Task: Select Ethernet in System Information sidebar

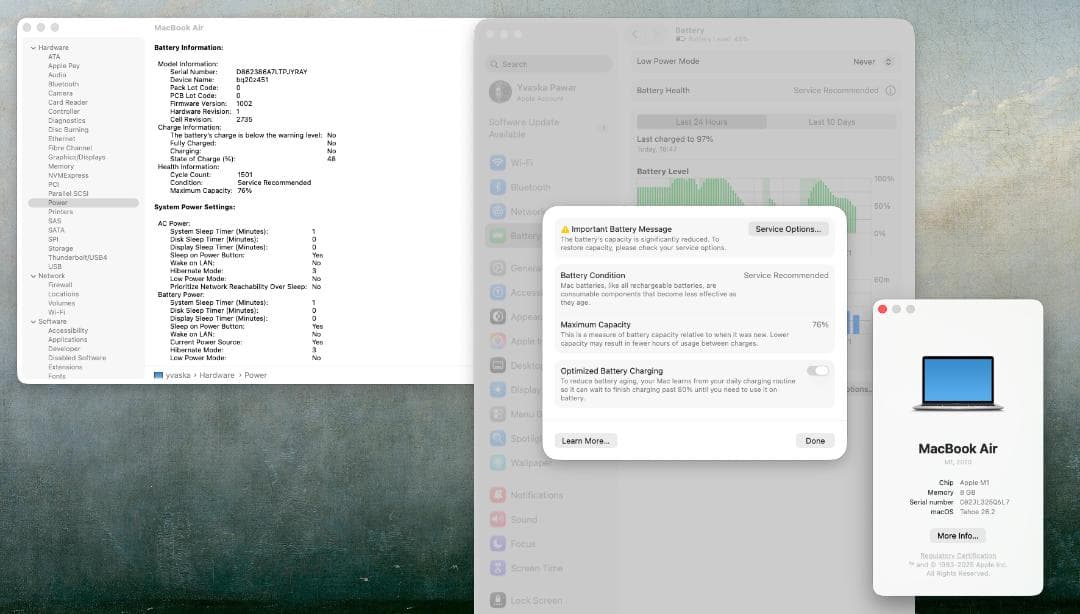Action: 61,139
